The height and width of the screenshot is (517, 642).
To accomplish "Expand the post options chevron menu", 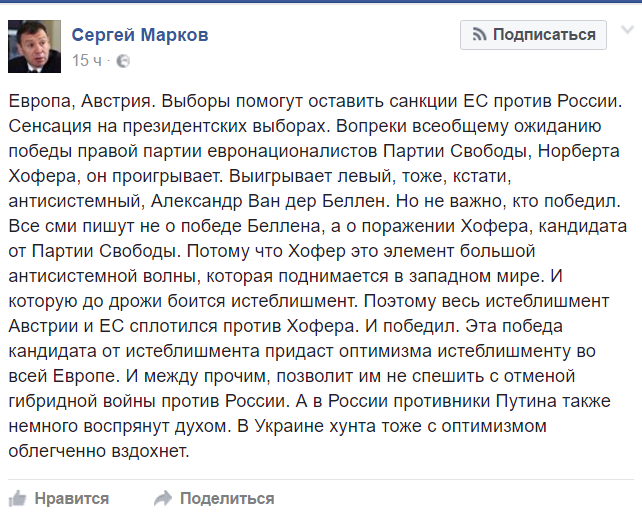I will [x=627, y=30].
